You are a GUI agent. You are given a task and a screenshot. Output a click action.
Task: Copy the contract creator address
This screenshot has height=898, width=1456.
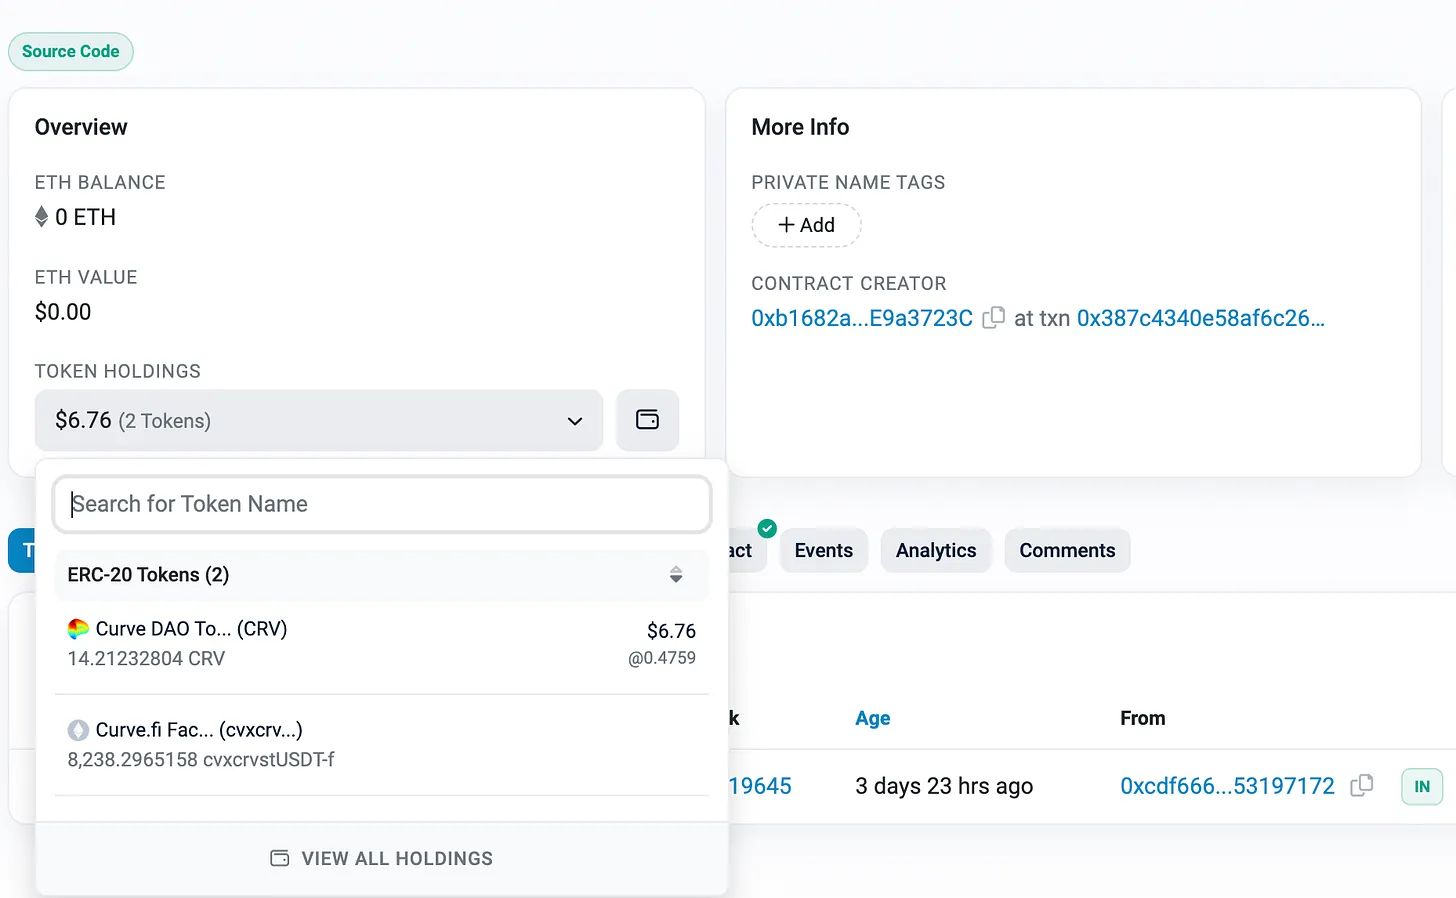pyautogui.click(x=993, y=318)
